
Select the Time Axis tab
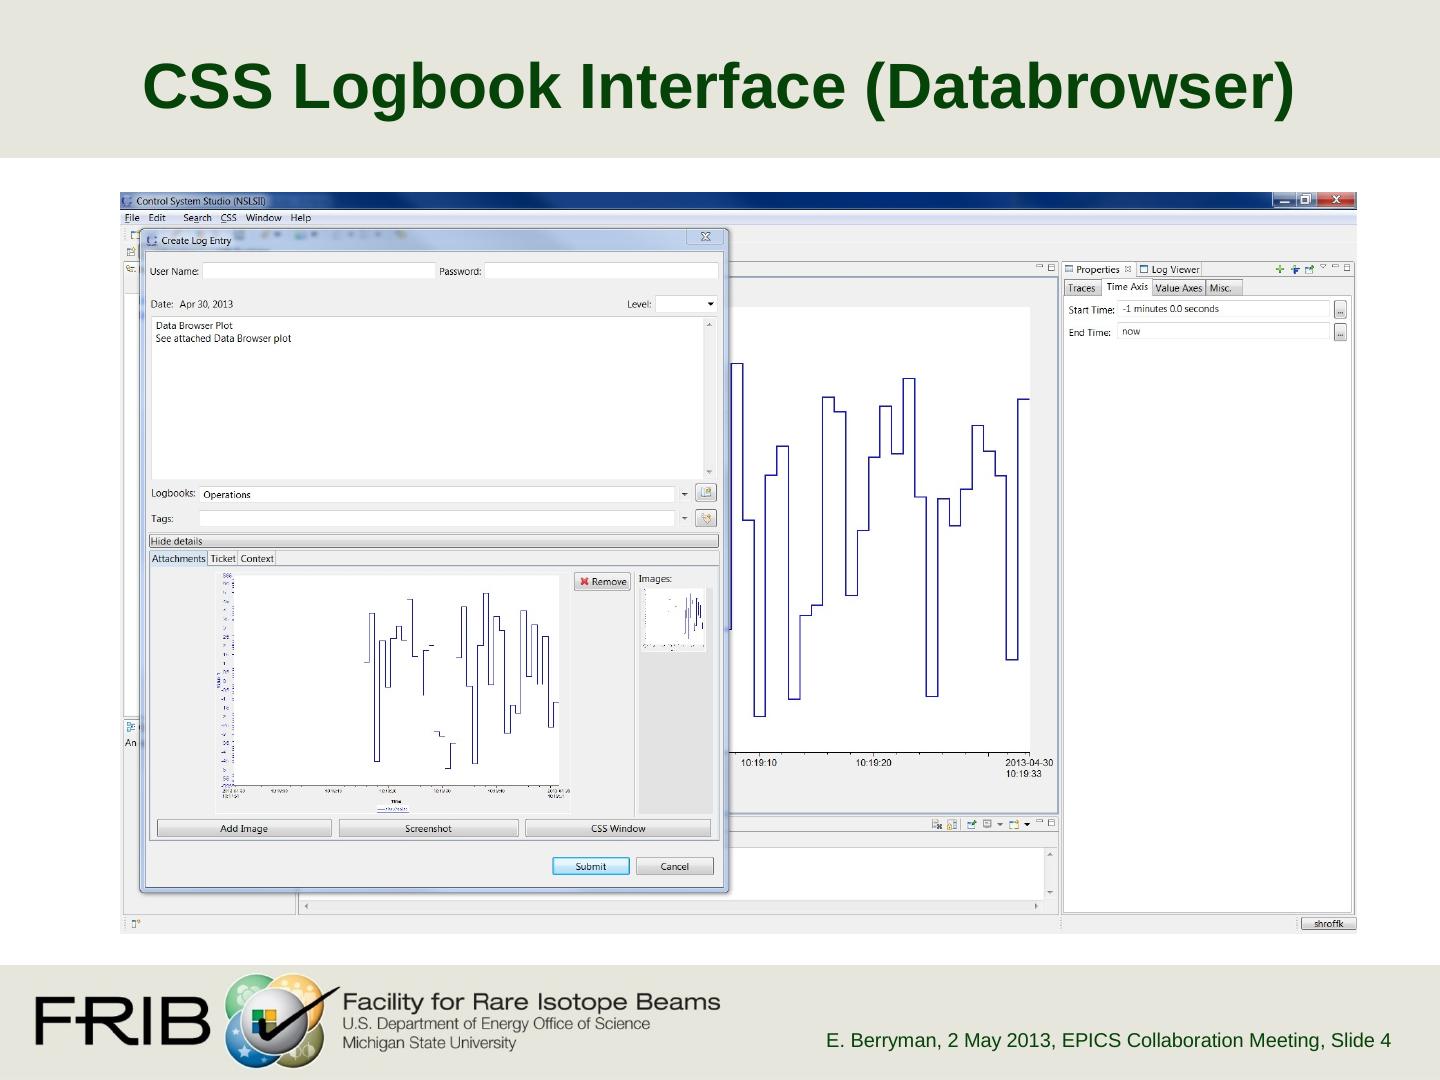[1127, 287]
